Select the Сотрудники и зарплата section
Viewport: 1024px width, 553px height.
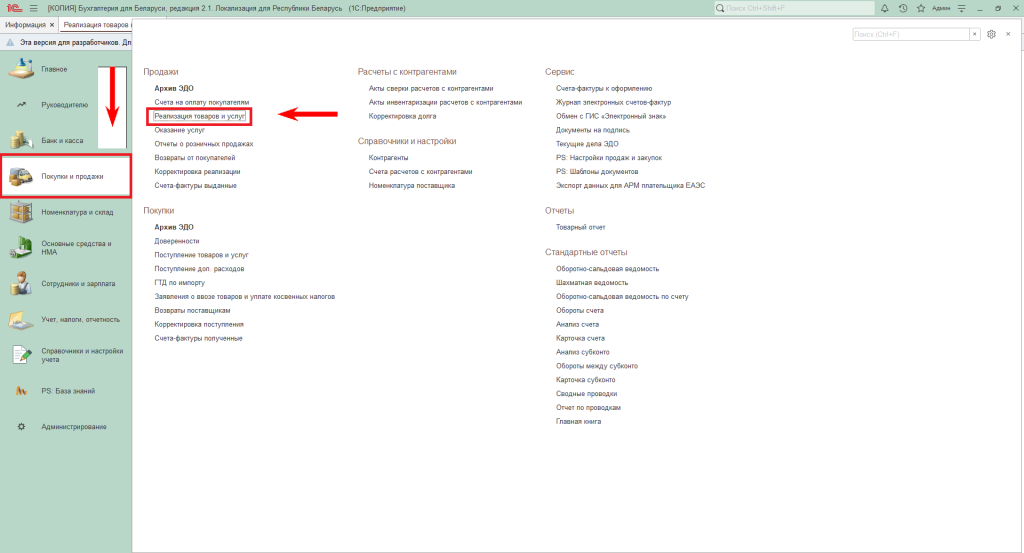21,284
